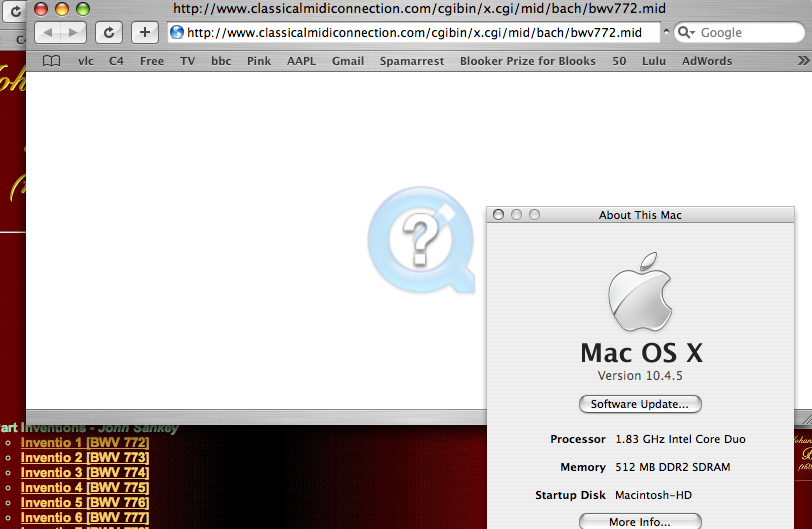Click the Safari back arrow button
This screenshot has width=812, height=529.
(x=48, y=33)
